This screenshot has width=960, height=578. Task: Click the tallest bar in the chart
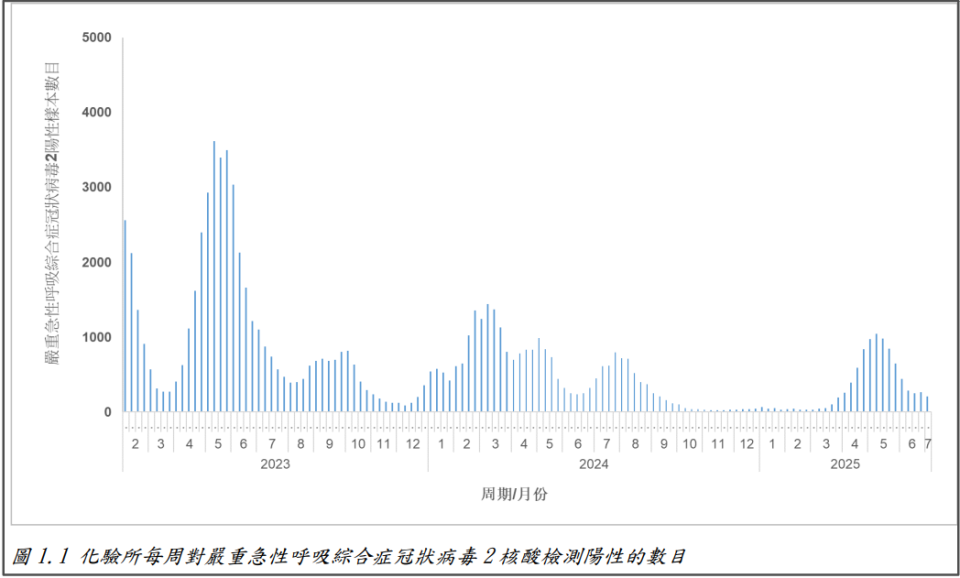click(x=214, y=277)
